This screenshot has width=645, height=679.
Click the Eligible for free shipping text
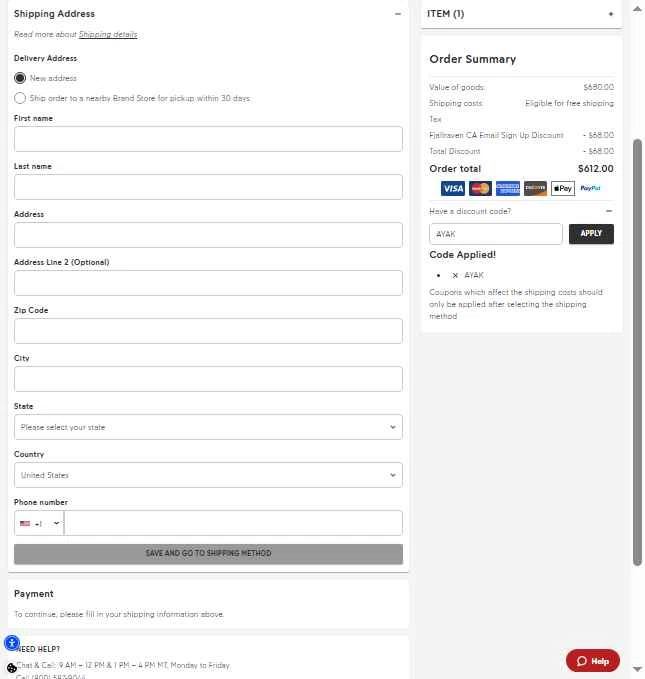[569, 103]
